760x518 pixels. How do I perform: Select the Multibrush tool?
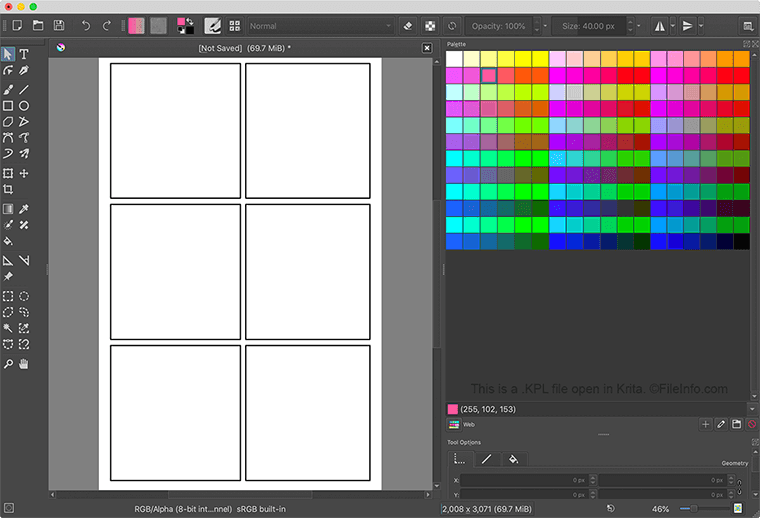24,154
